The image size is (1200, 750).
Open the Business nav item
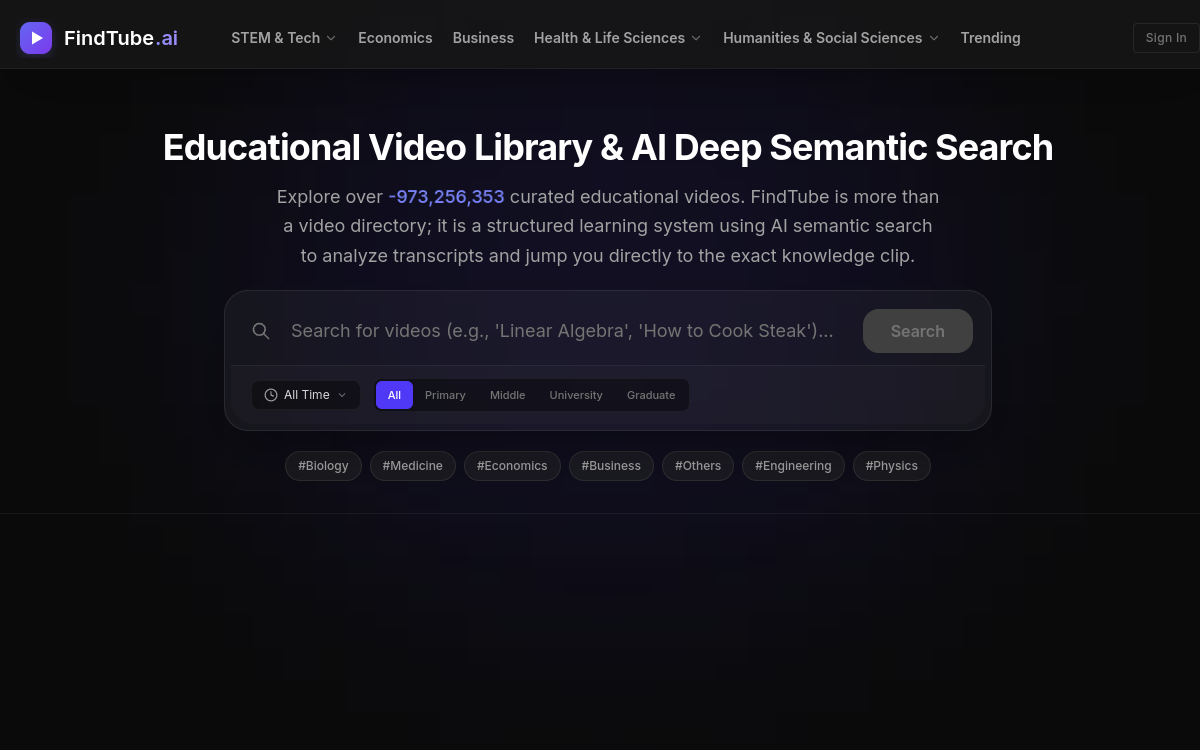point(483,38)
